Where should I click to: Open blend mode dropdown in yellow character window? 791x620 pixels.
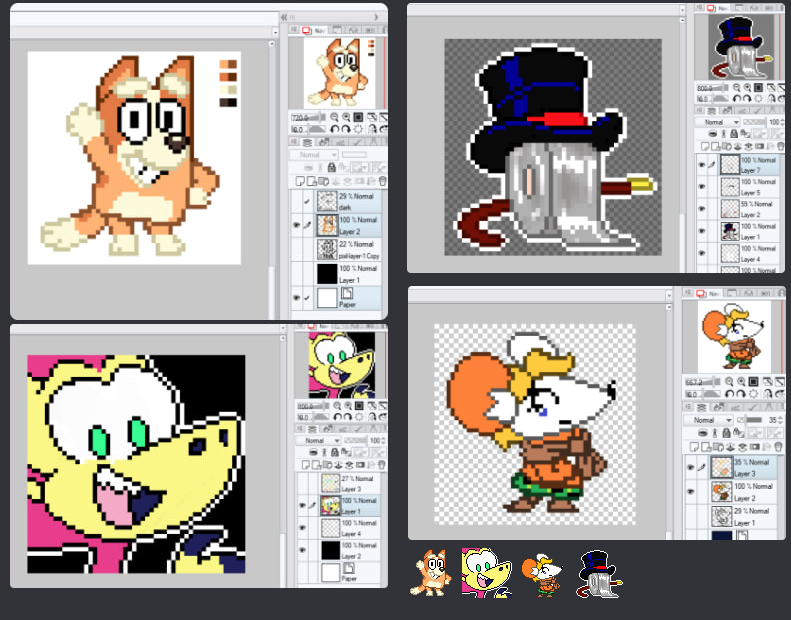317,440
